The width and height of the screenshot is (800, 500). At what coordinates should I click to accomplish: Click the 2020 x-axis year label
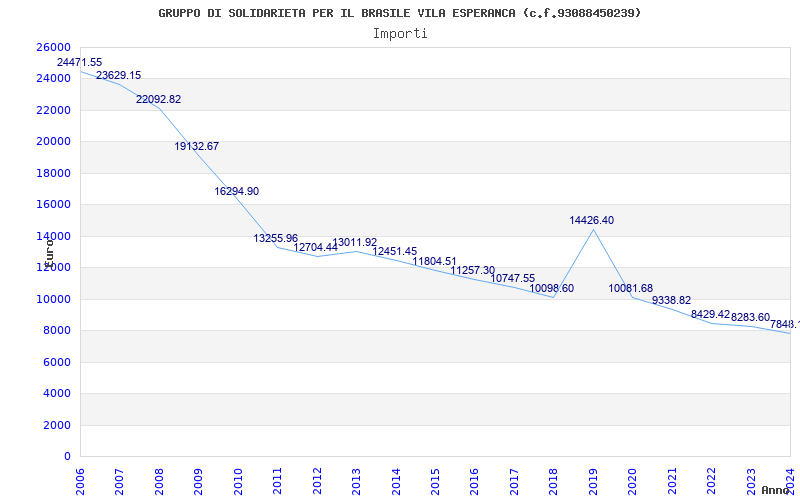pos(633,481)
